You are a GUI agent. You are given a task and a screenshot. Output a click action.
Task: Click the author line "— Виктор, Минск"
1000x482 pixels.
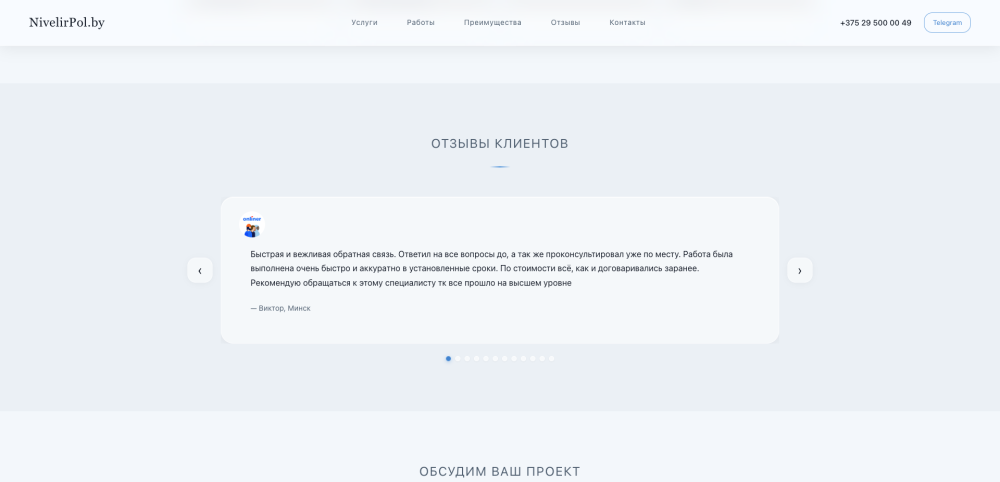coord(281,308)
